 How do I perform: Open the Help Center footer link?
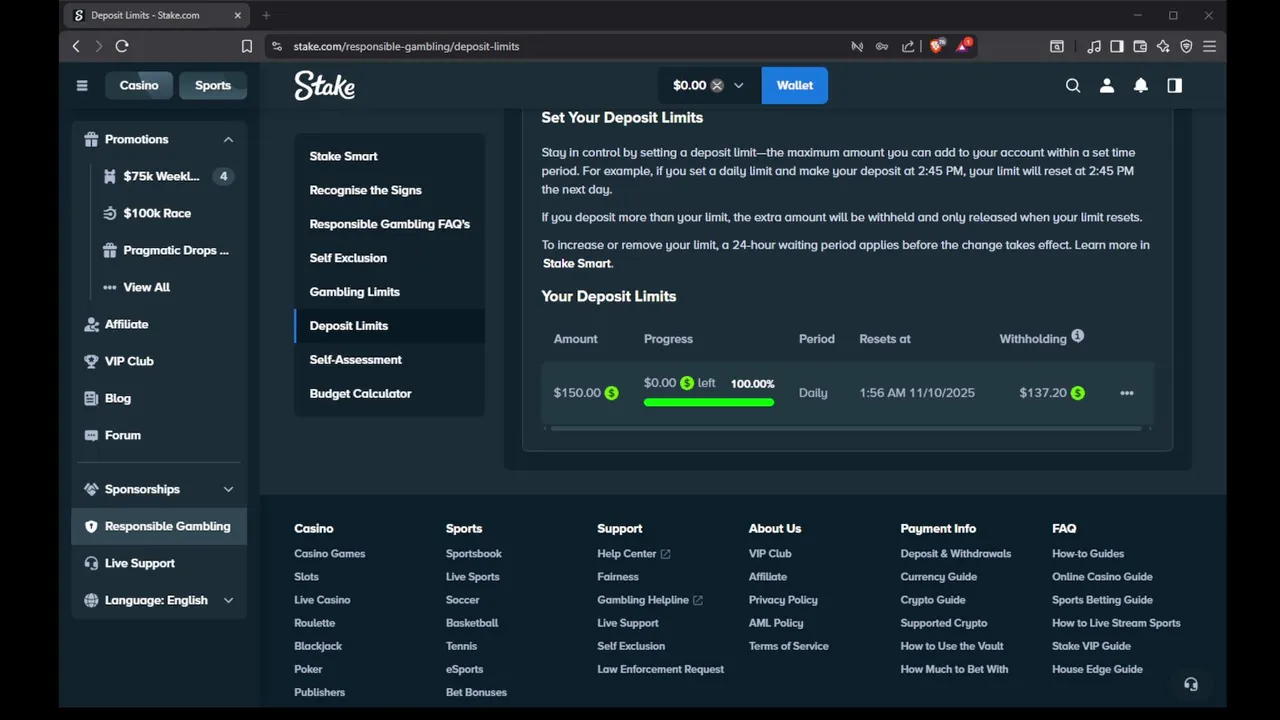(x=634, y=554)
